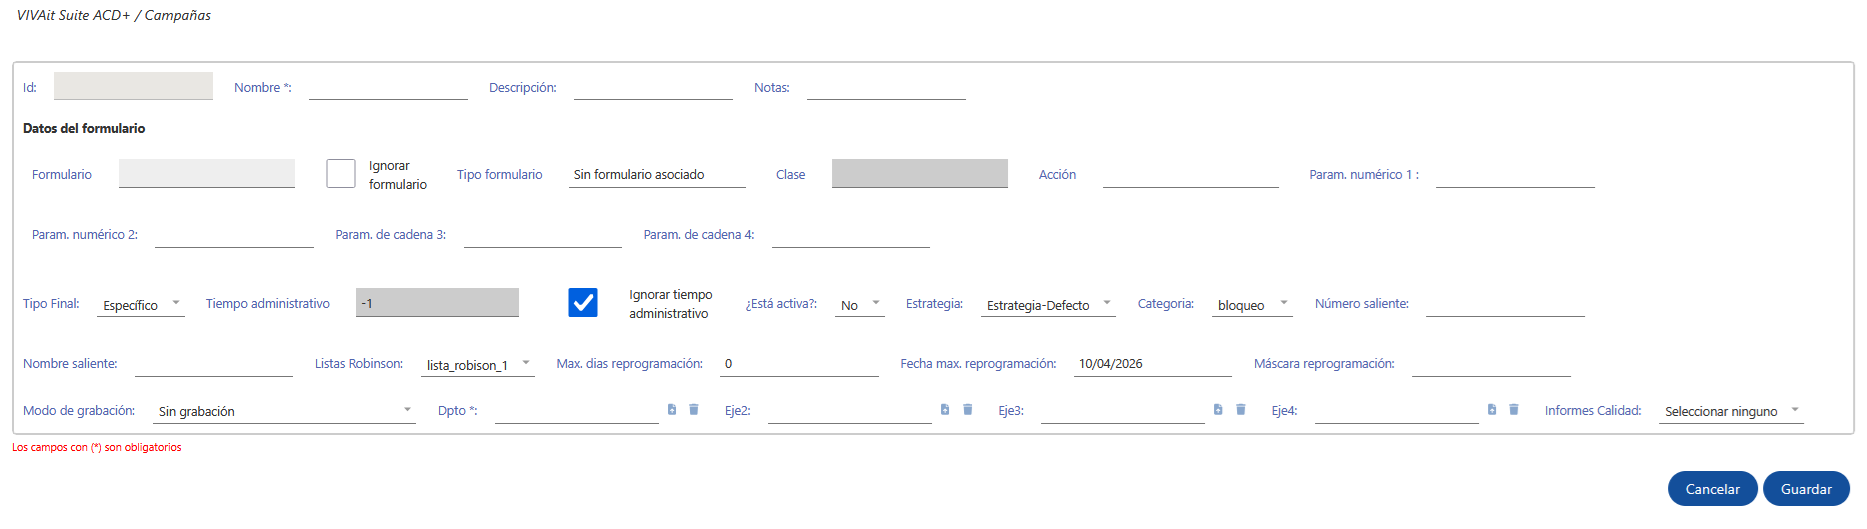Clear Eje4 using its trash icon
The image size is (1867, 529).
click(x=1514, y=410)
